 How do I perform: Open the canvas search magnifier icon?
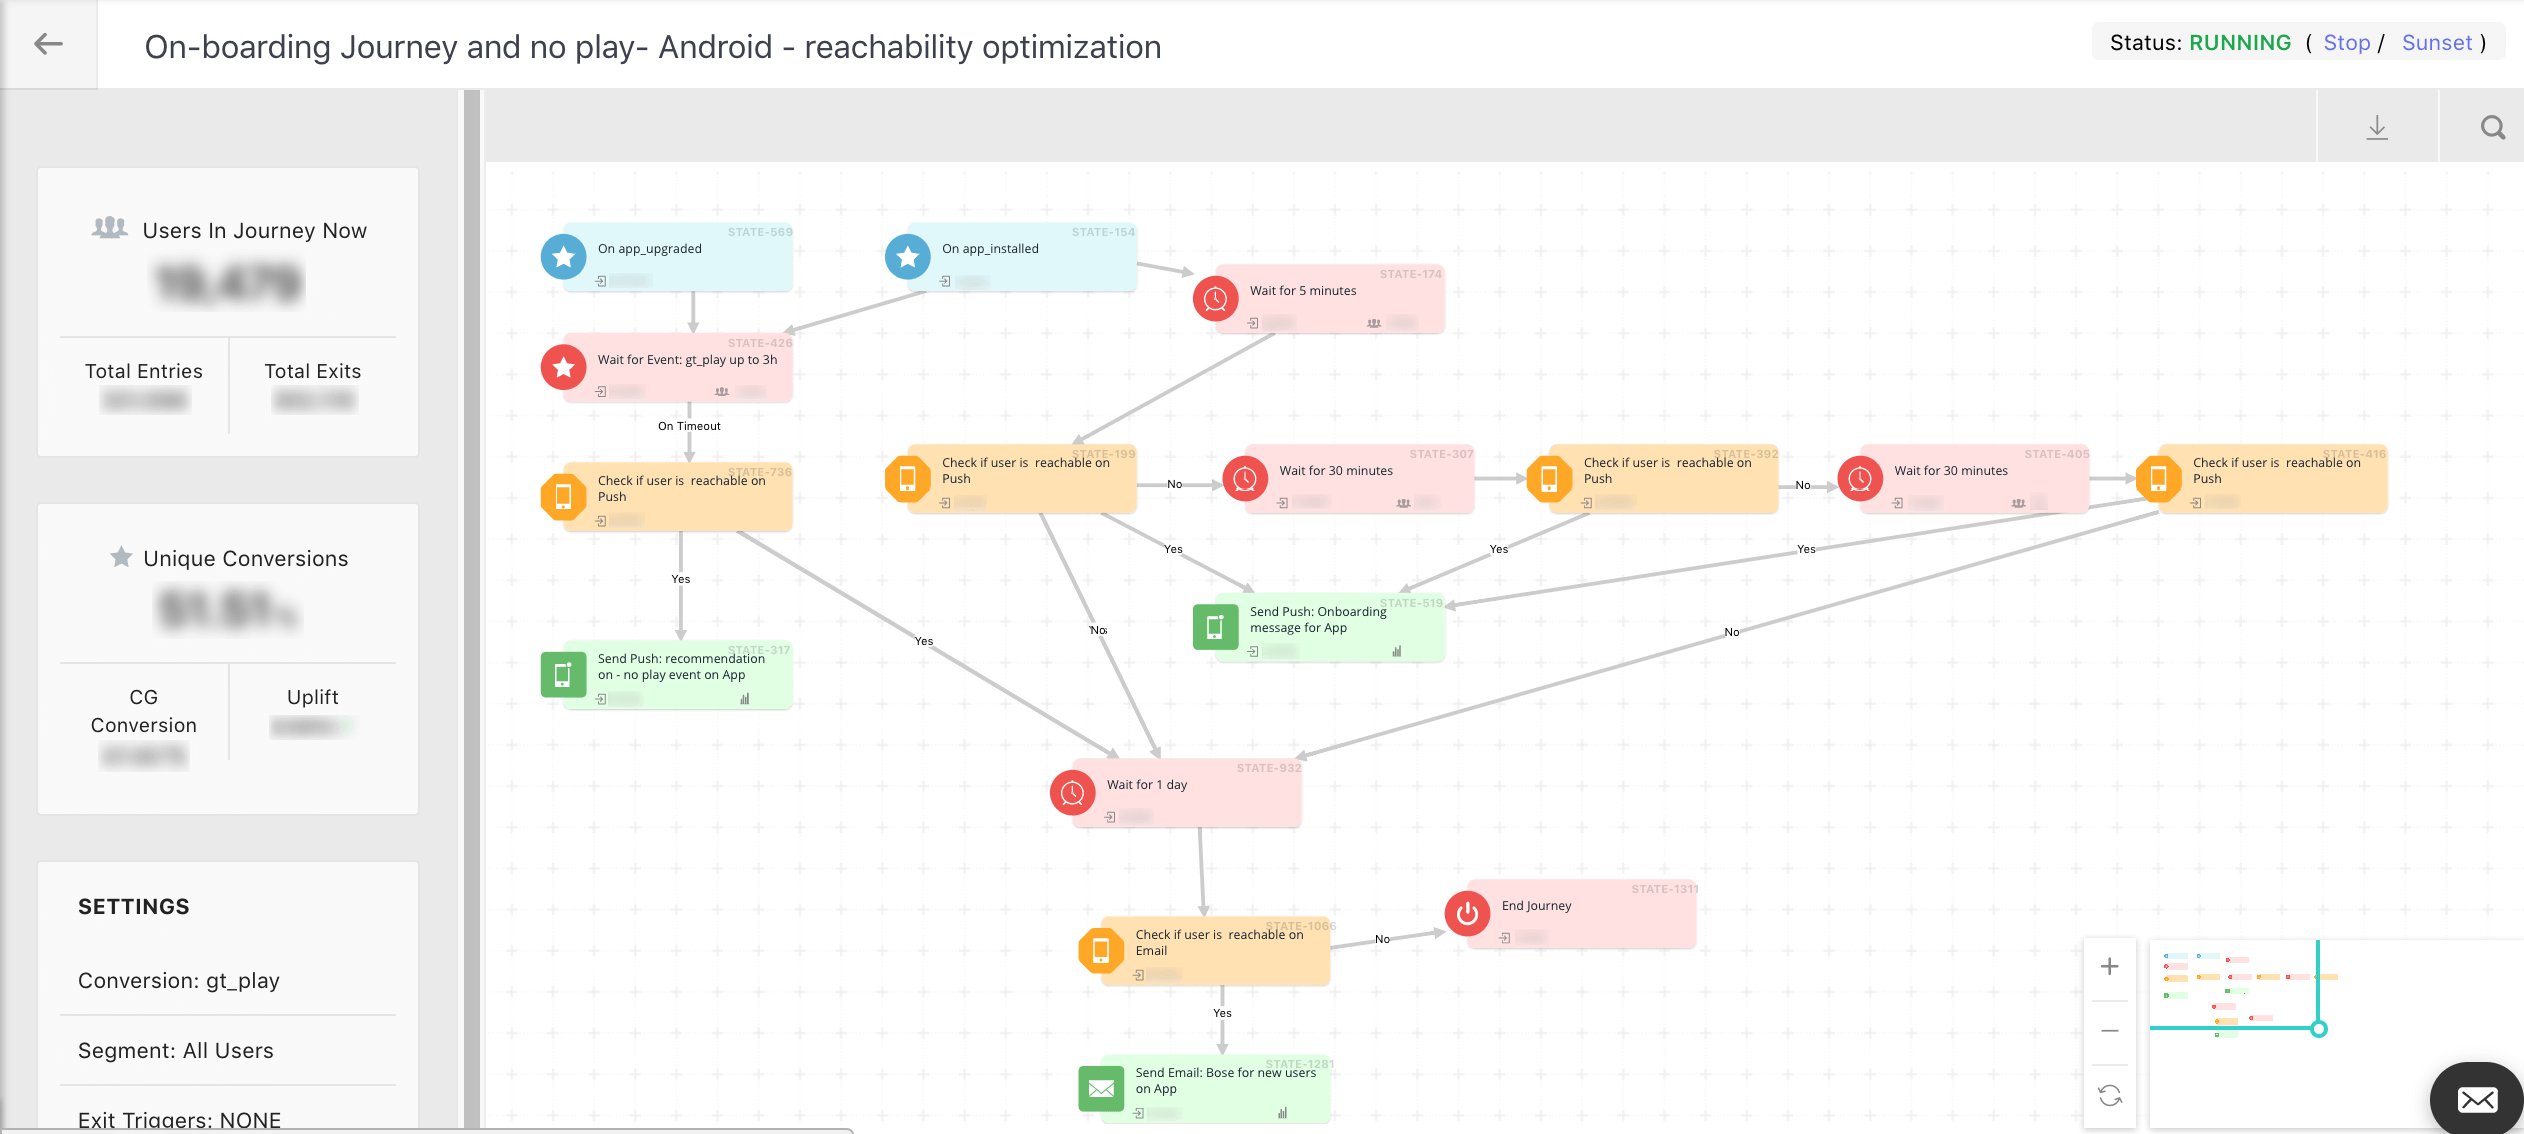(2492, 128)
